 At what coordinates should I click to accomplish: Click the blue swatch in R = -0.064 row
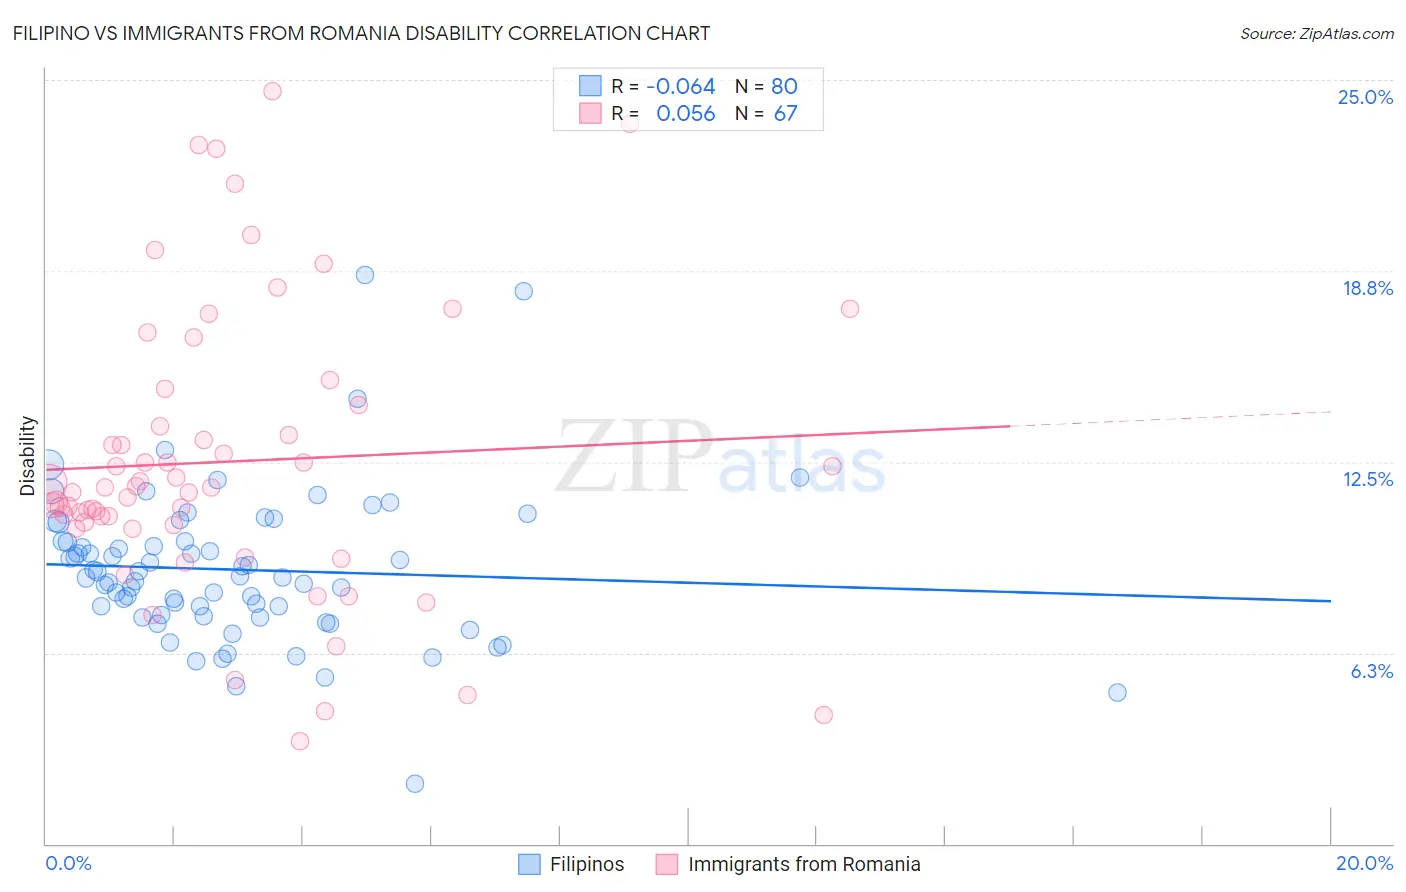point(590,86)
